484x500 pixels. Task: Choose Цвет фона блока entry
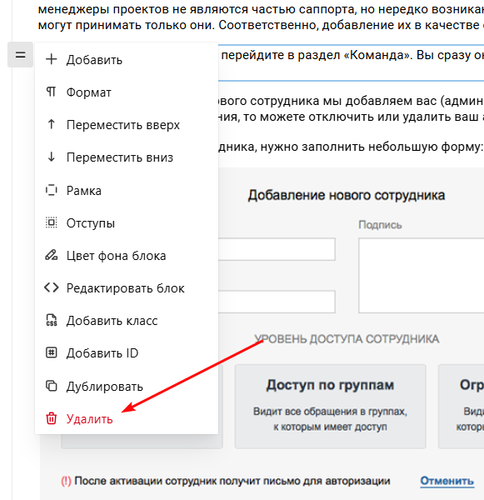pyautogui.click(x=126, y=256)
